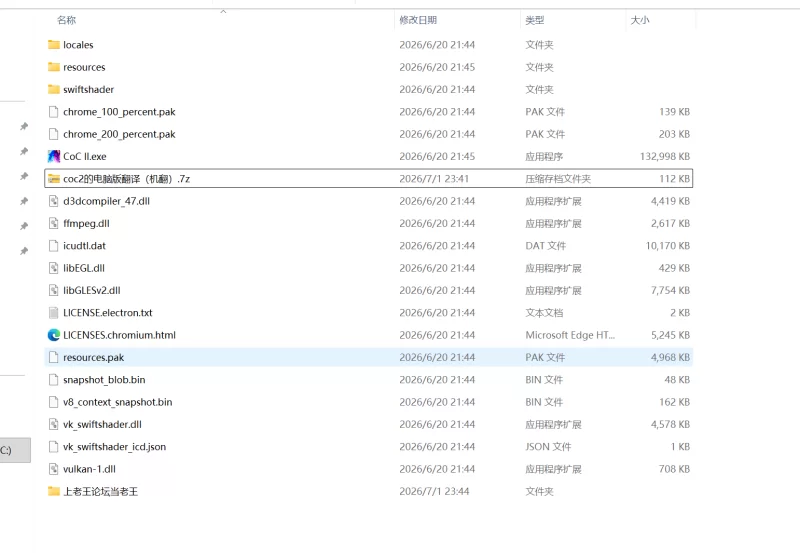Select the libEGL.dll file name
This screenshot has height=553, width=800.
click(84, 268)
